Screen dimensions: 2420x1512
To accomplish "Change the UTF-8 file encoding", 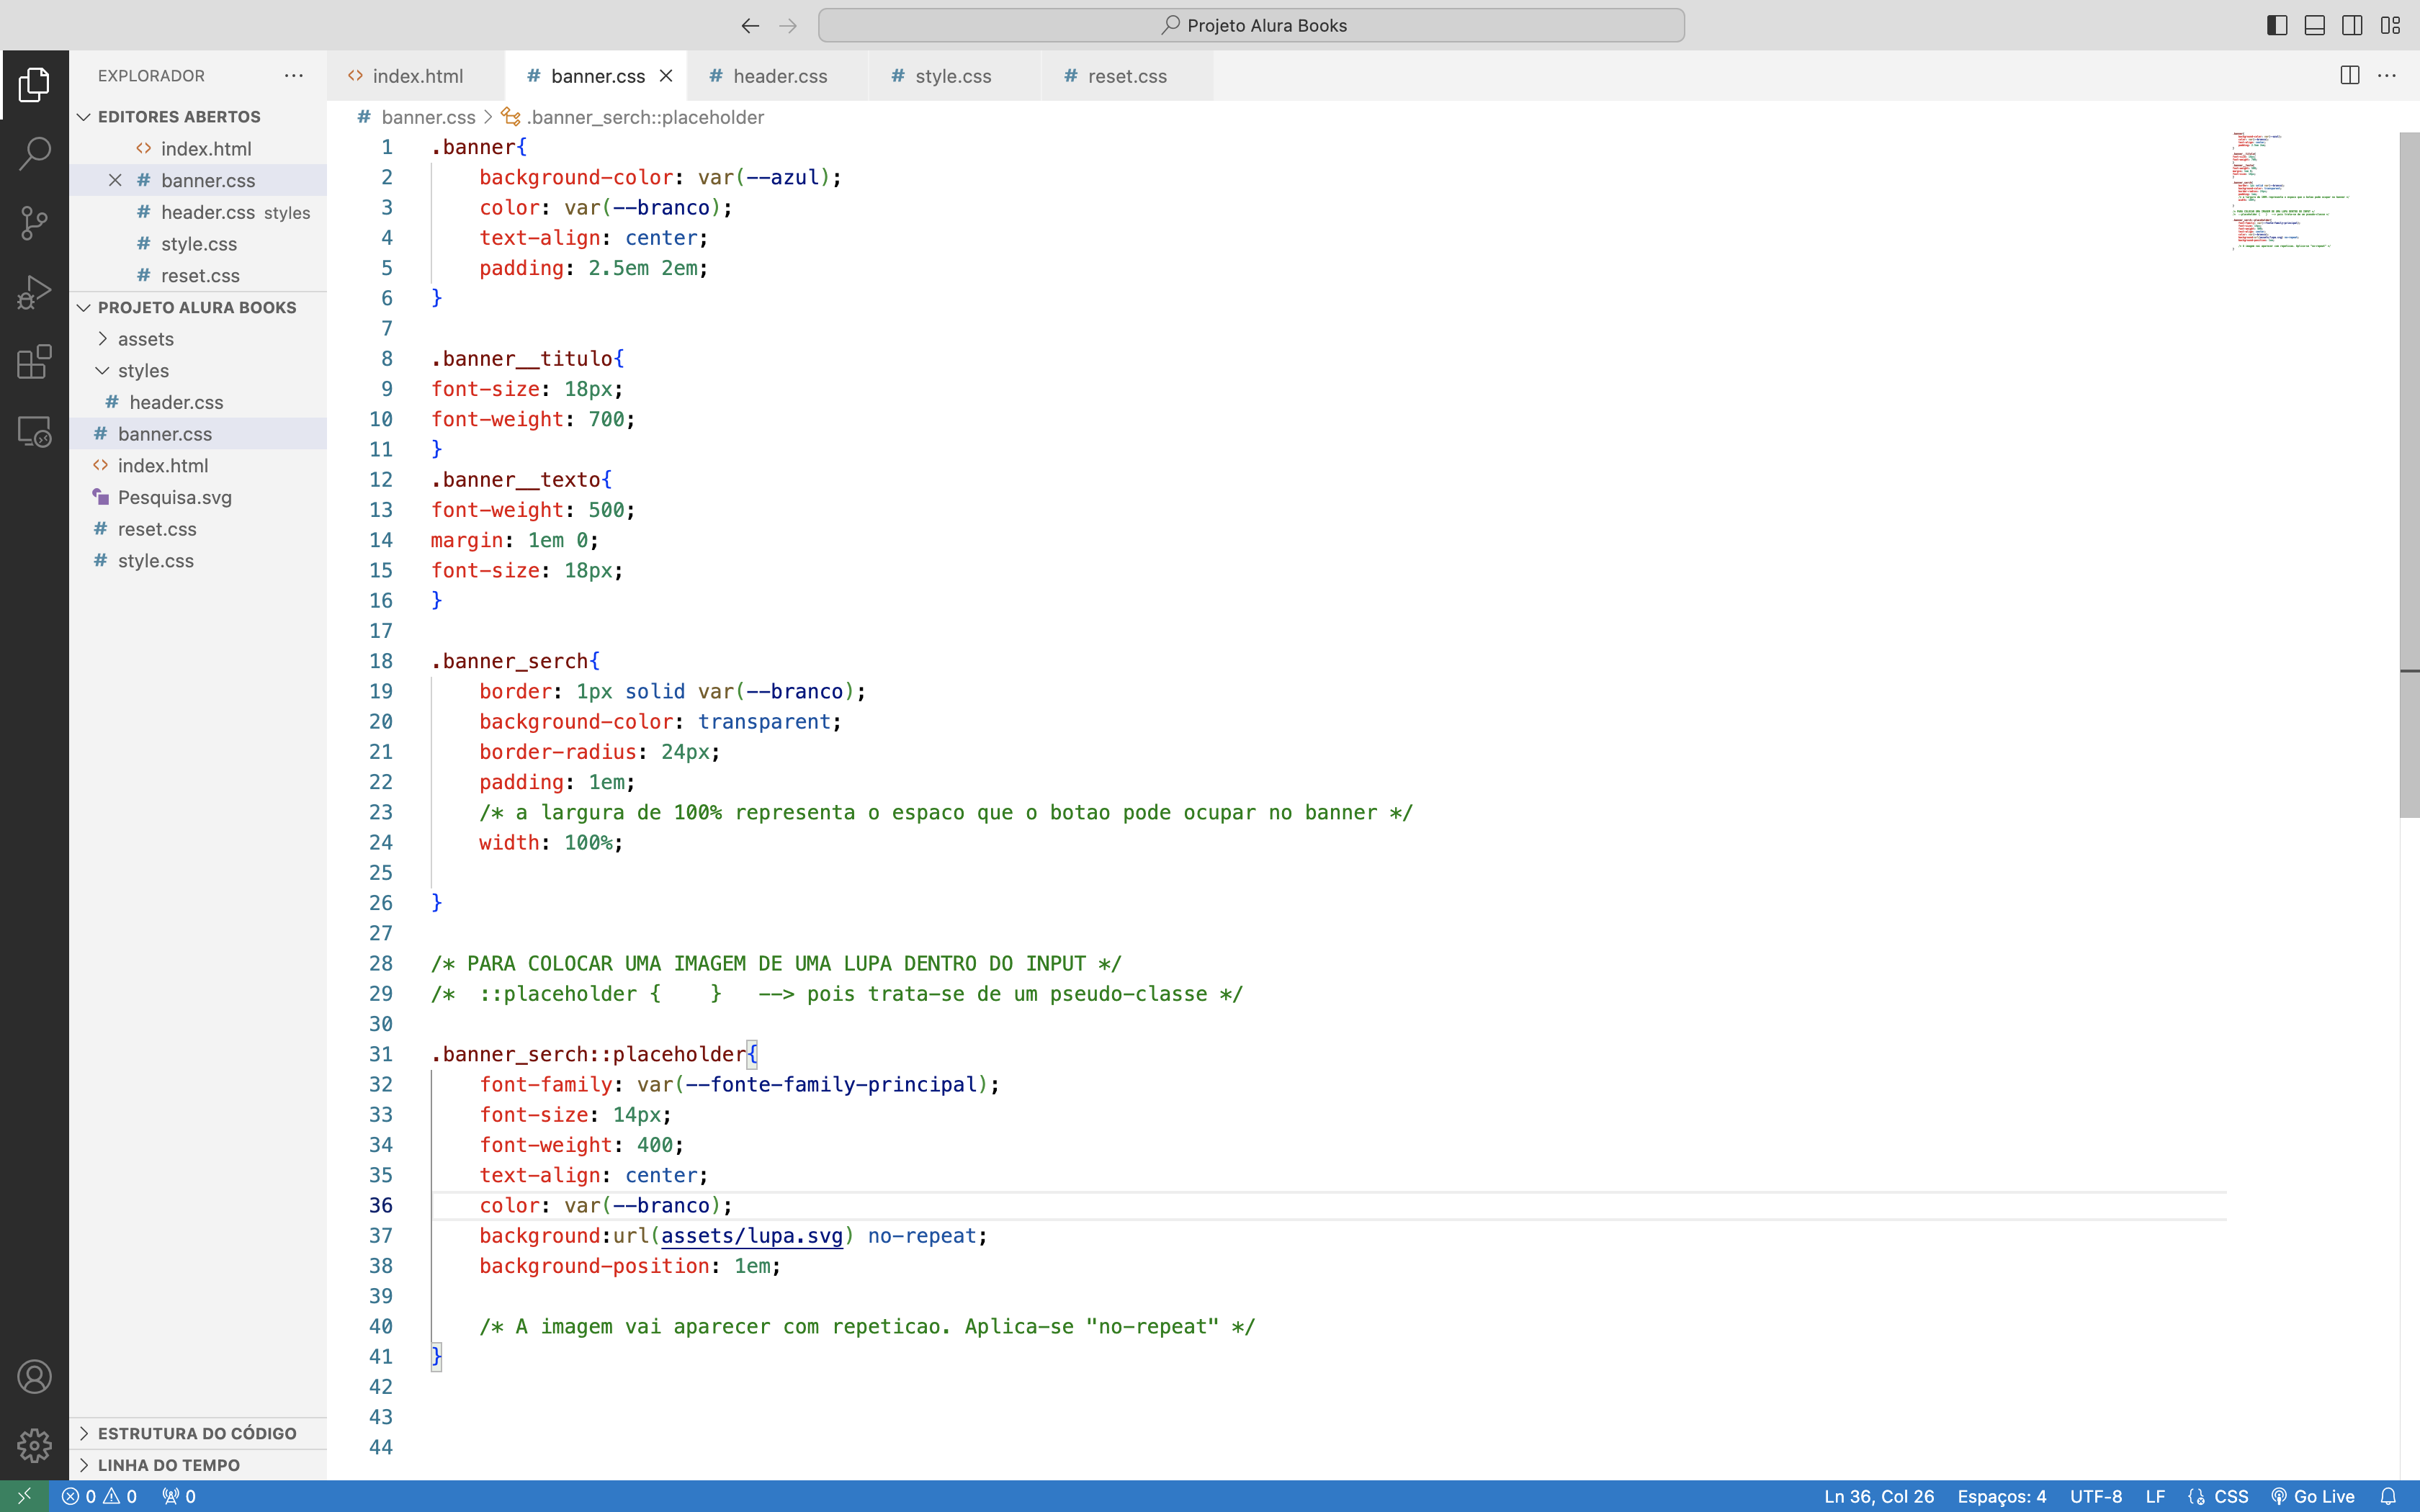I will coord(2096,1496).
